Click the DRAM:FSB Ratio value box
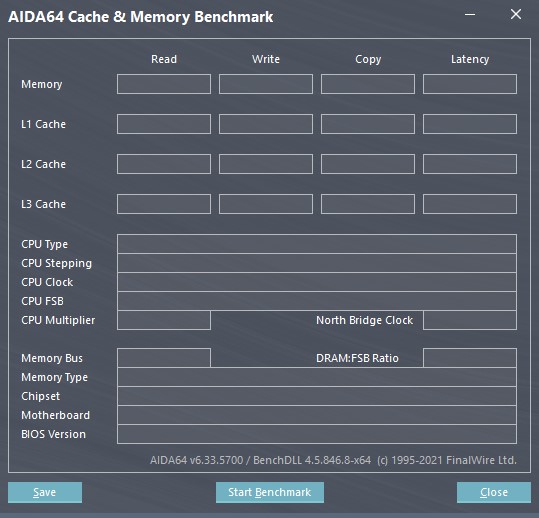This screenshot has height=518, width=539. tap(470, 358)
